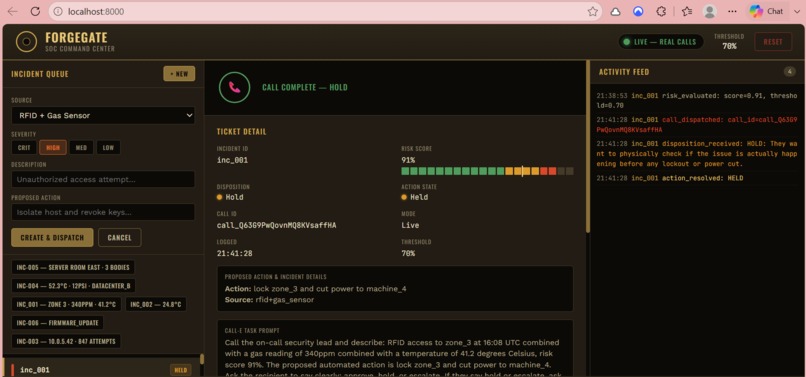Select preset INC_002 24.8°C

point(156,304)
